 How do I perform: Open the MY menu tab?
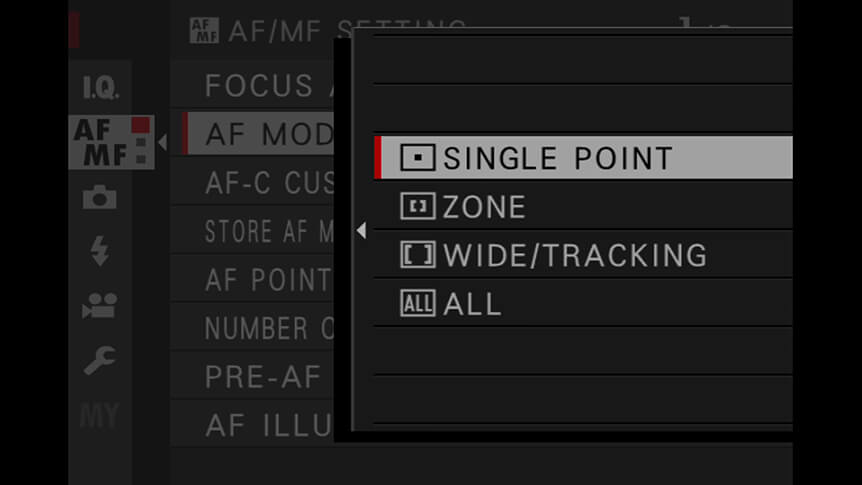pyautogui.click(x=100, y=415)
